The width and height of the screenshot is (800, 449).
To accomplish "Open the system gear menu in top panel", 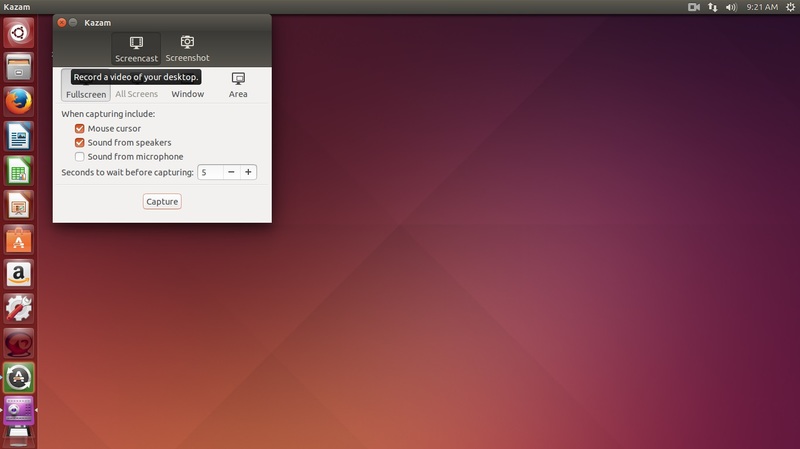I will click(x=790, y=7).
